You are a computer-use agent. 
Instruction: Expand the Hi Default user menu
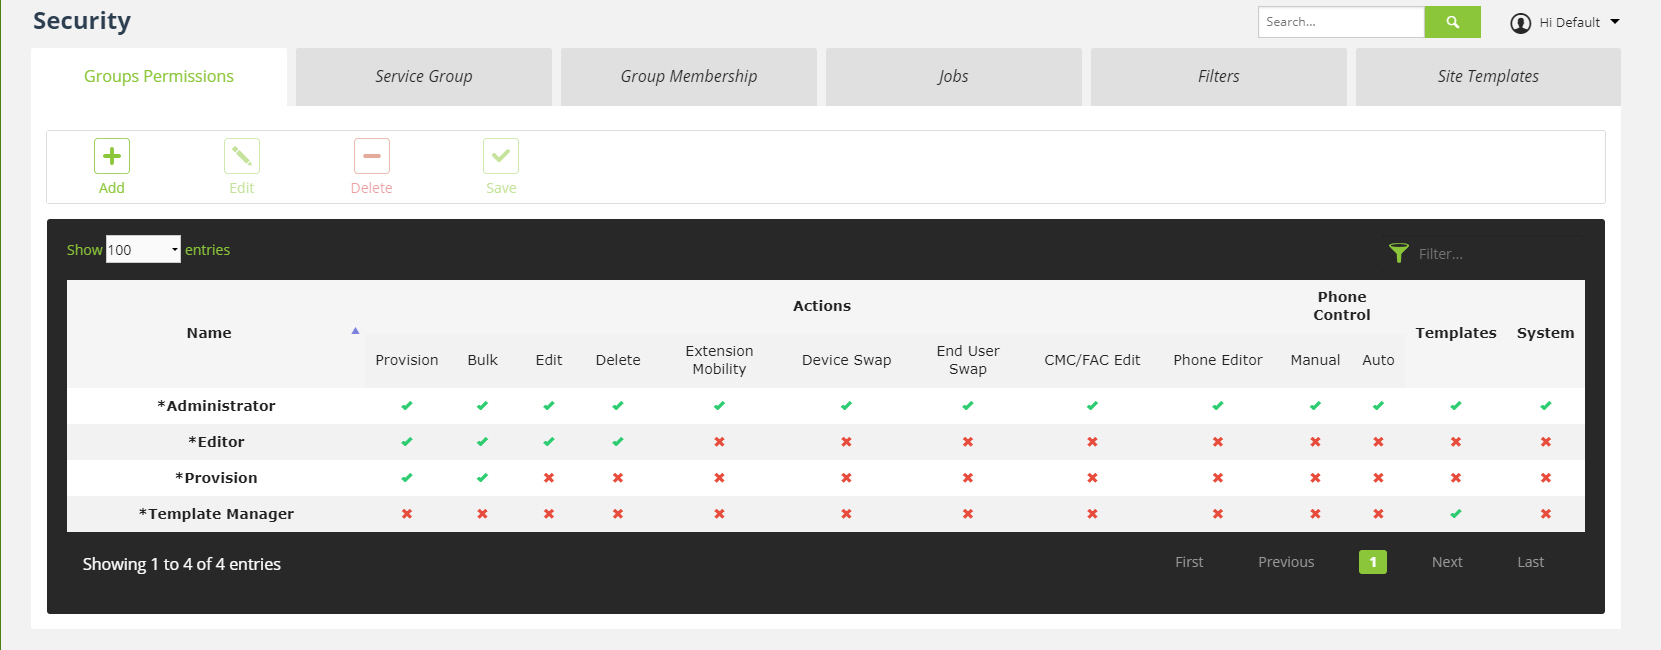point(1614,22)
